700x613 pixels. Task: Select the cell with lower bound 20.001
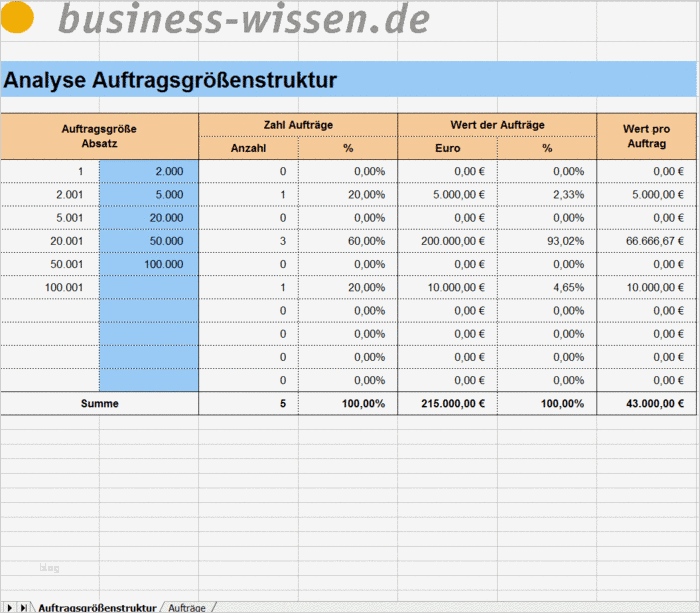point(50,241)
